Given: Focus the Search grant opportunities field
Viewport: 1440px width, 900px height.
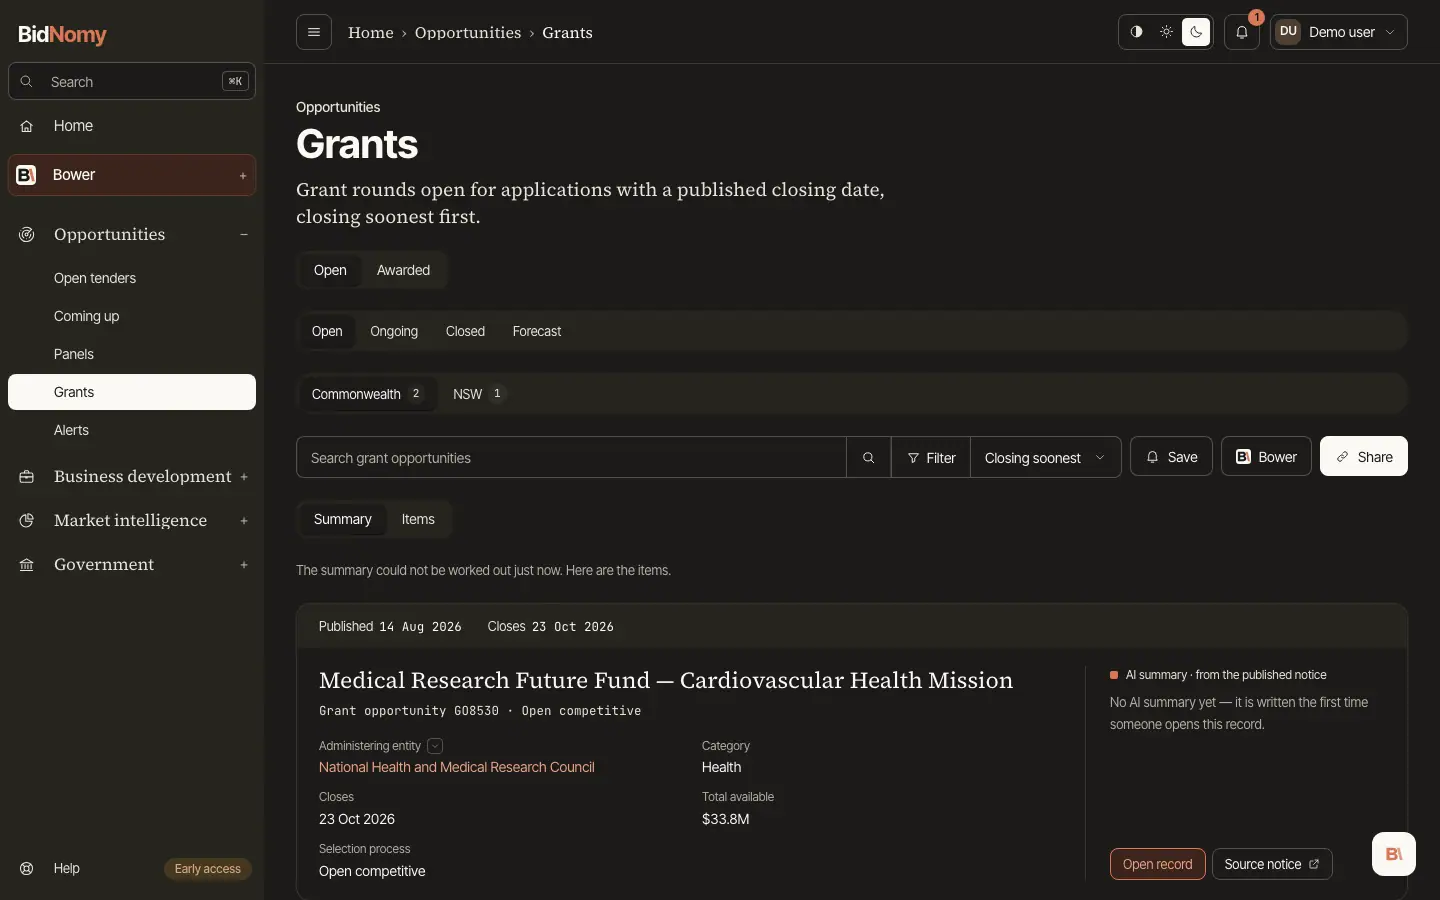Looking at the screenshot, I should tap(571, 457).
